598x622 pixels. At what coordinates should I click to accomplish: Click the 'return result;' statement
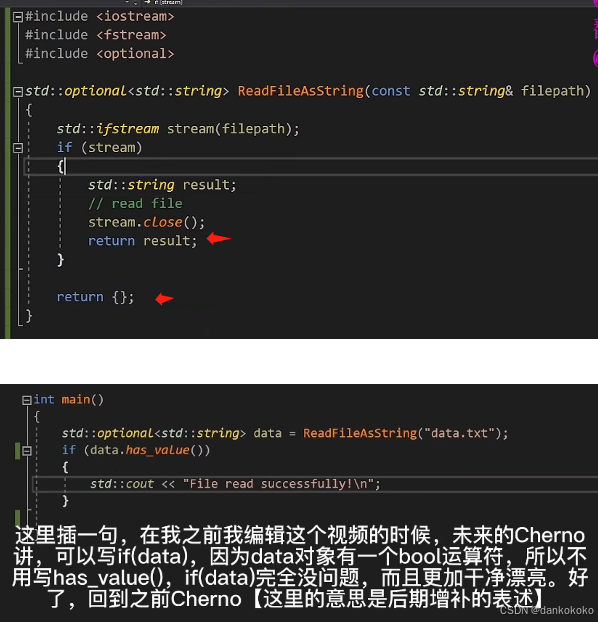click(142, 241)
